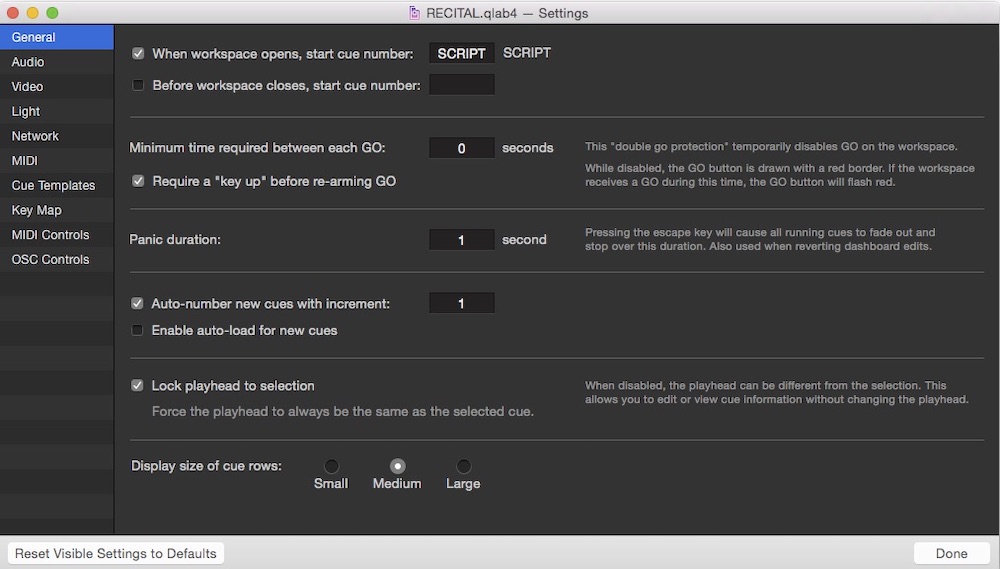This screenshot has width=1000, height=569.
Task: Enable auto-load for new cues
Action: coord(138,330)
